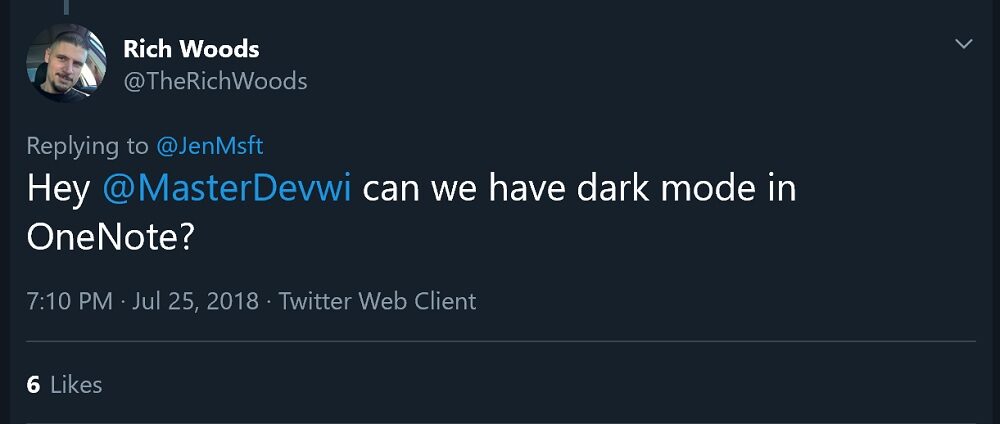Go to the @TheRichWoods handle
Screen dimensions: 1000x424
[x=214, y=81]
